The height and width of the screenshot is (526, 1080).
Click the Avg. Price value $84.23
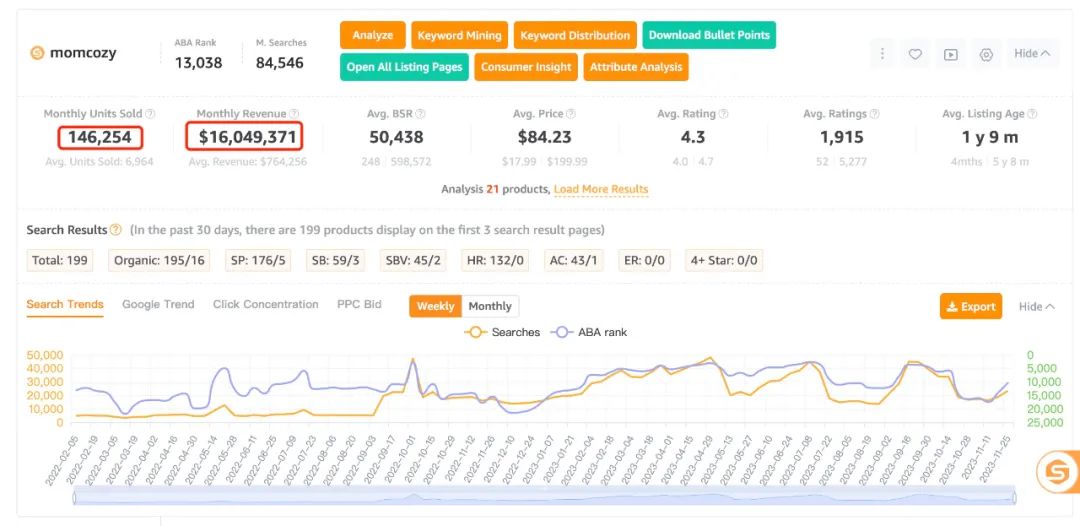(x=545, y=137)
